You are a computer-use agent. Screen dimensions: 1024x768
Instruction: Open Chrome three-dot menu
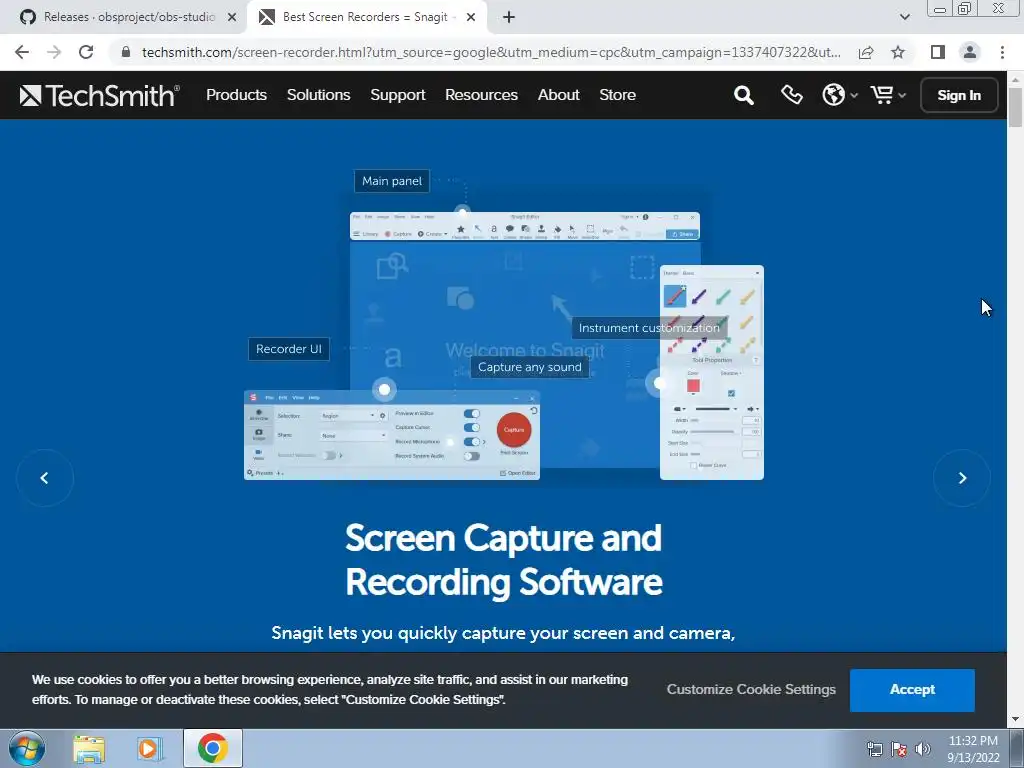pos(1002,52)
